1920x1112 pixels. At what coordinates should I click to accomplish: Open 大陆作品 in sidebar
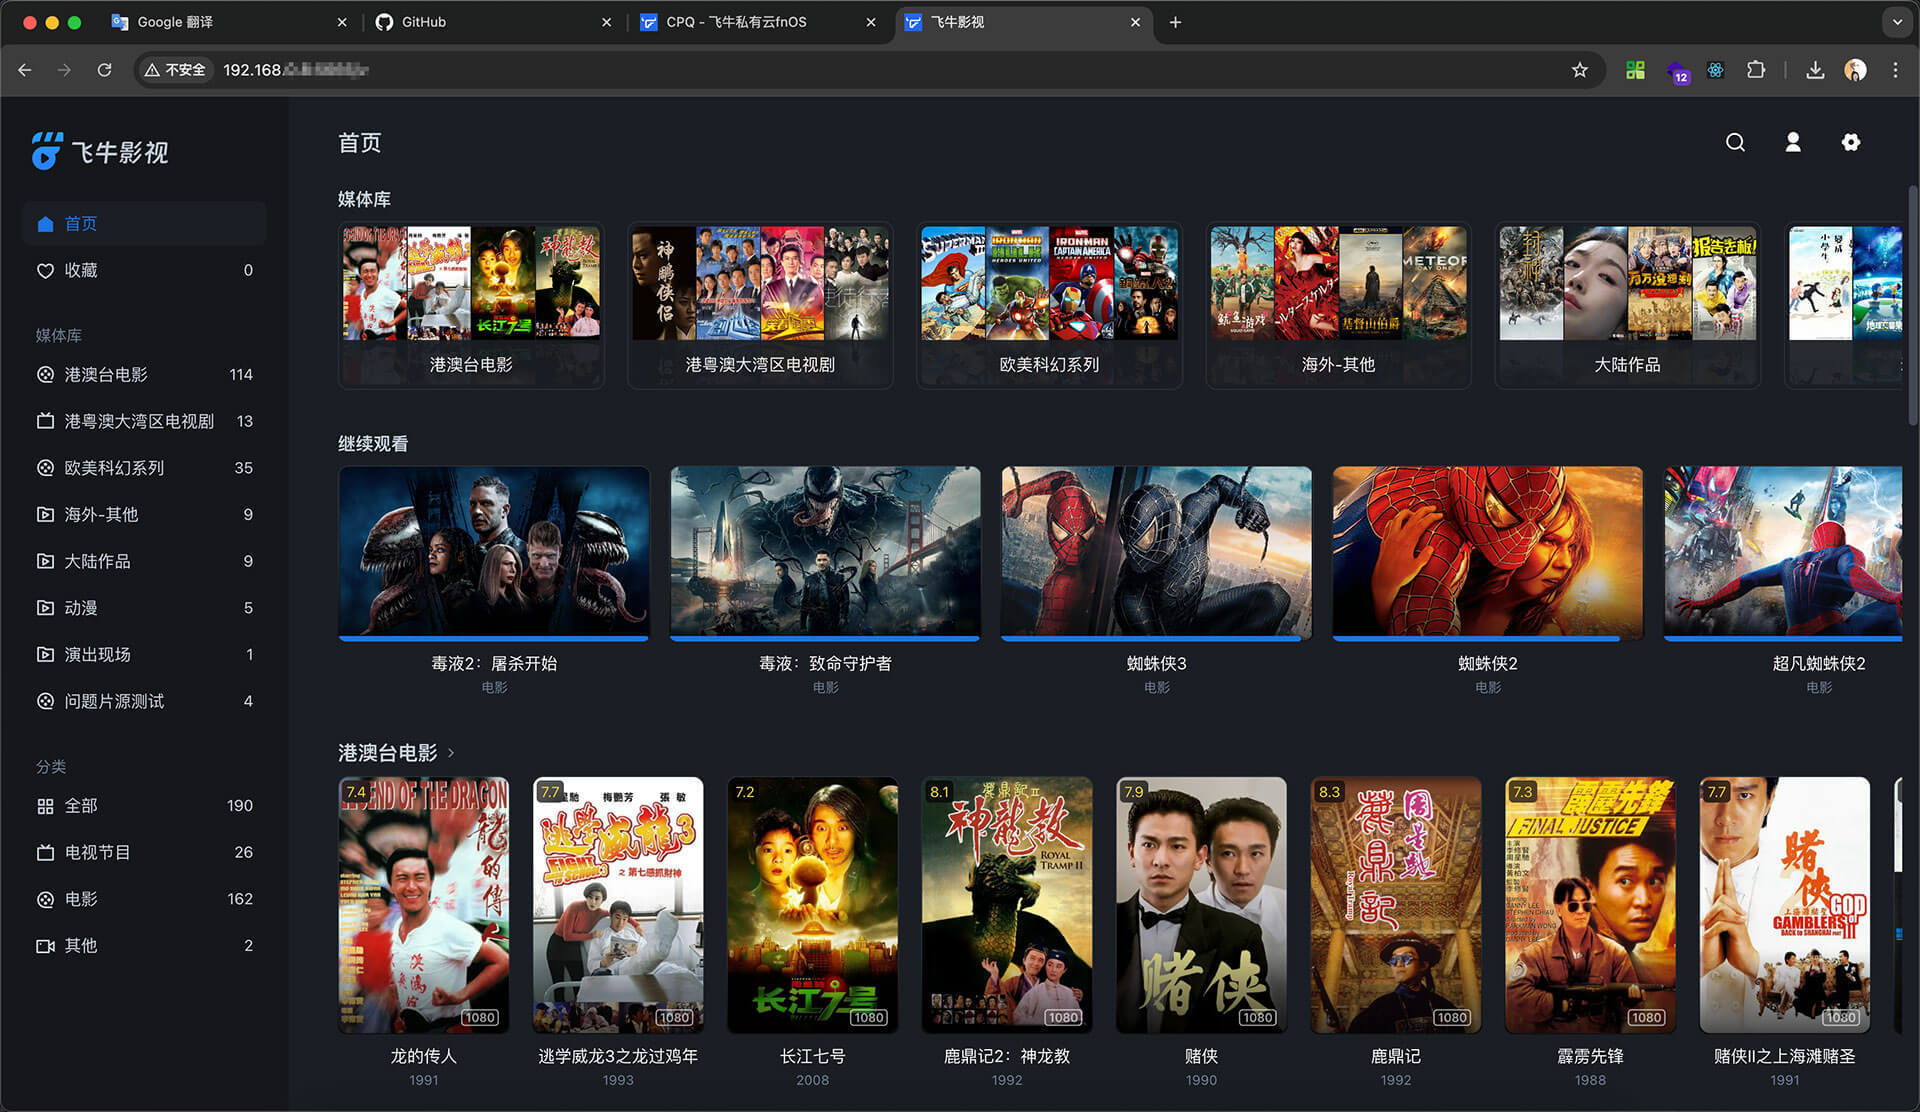tap(144, 561)
